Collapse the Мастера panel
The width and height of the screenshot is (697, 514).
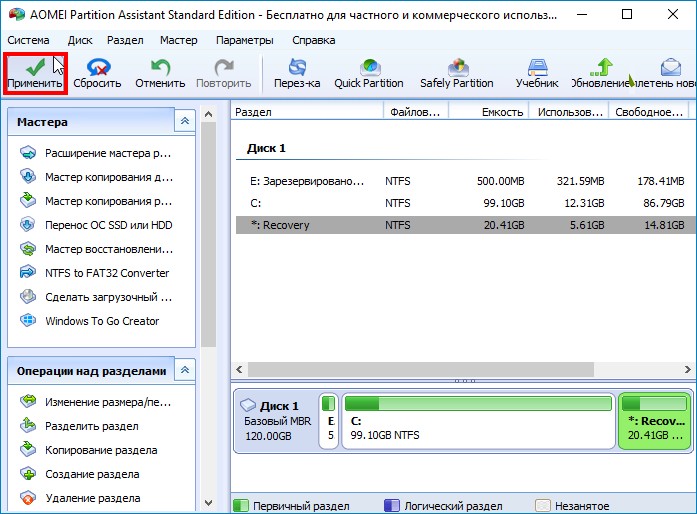(185, 121)
